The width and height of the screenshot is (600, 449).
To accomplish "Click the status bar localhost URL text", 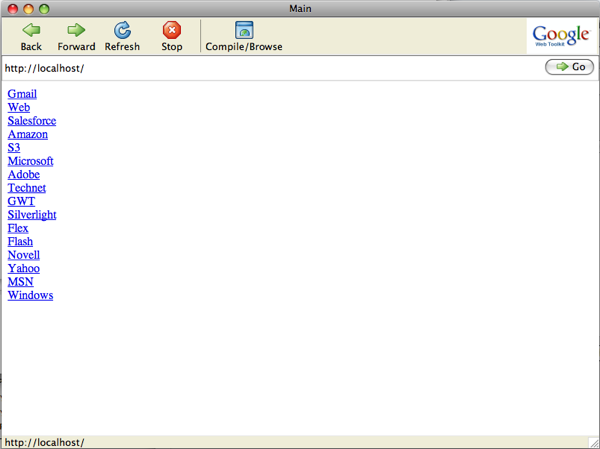I will (44, 442).
